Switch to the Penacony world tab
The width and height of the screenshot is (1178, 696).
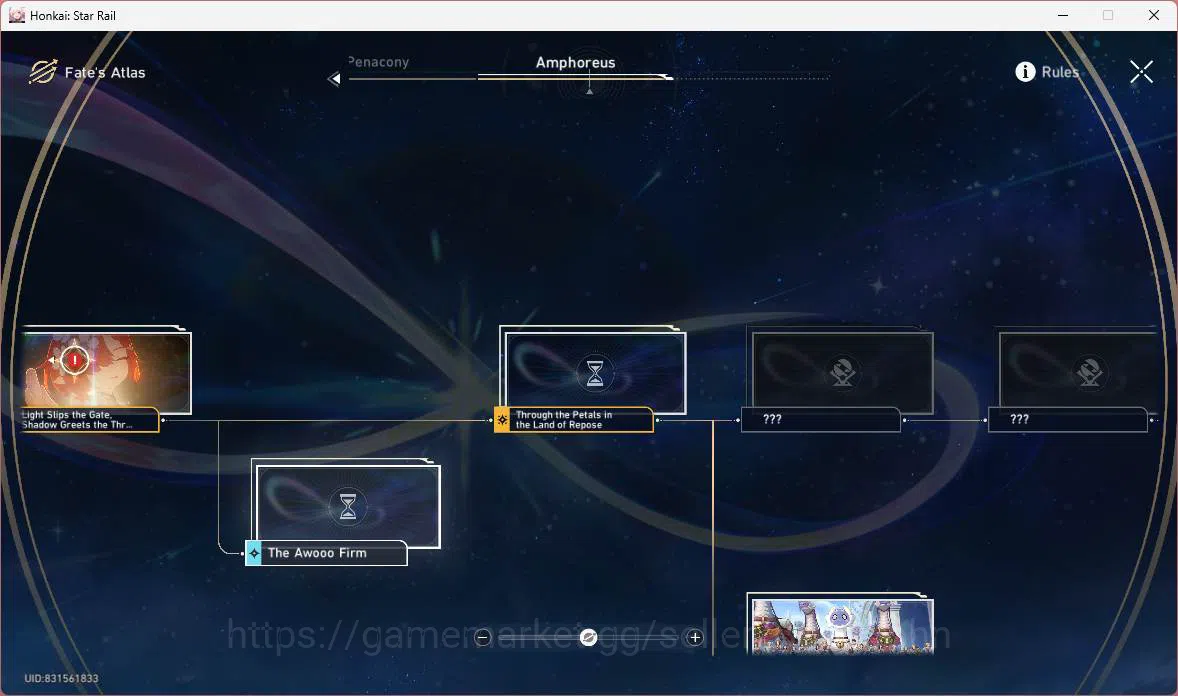coord(379,62)
